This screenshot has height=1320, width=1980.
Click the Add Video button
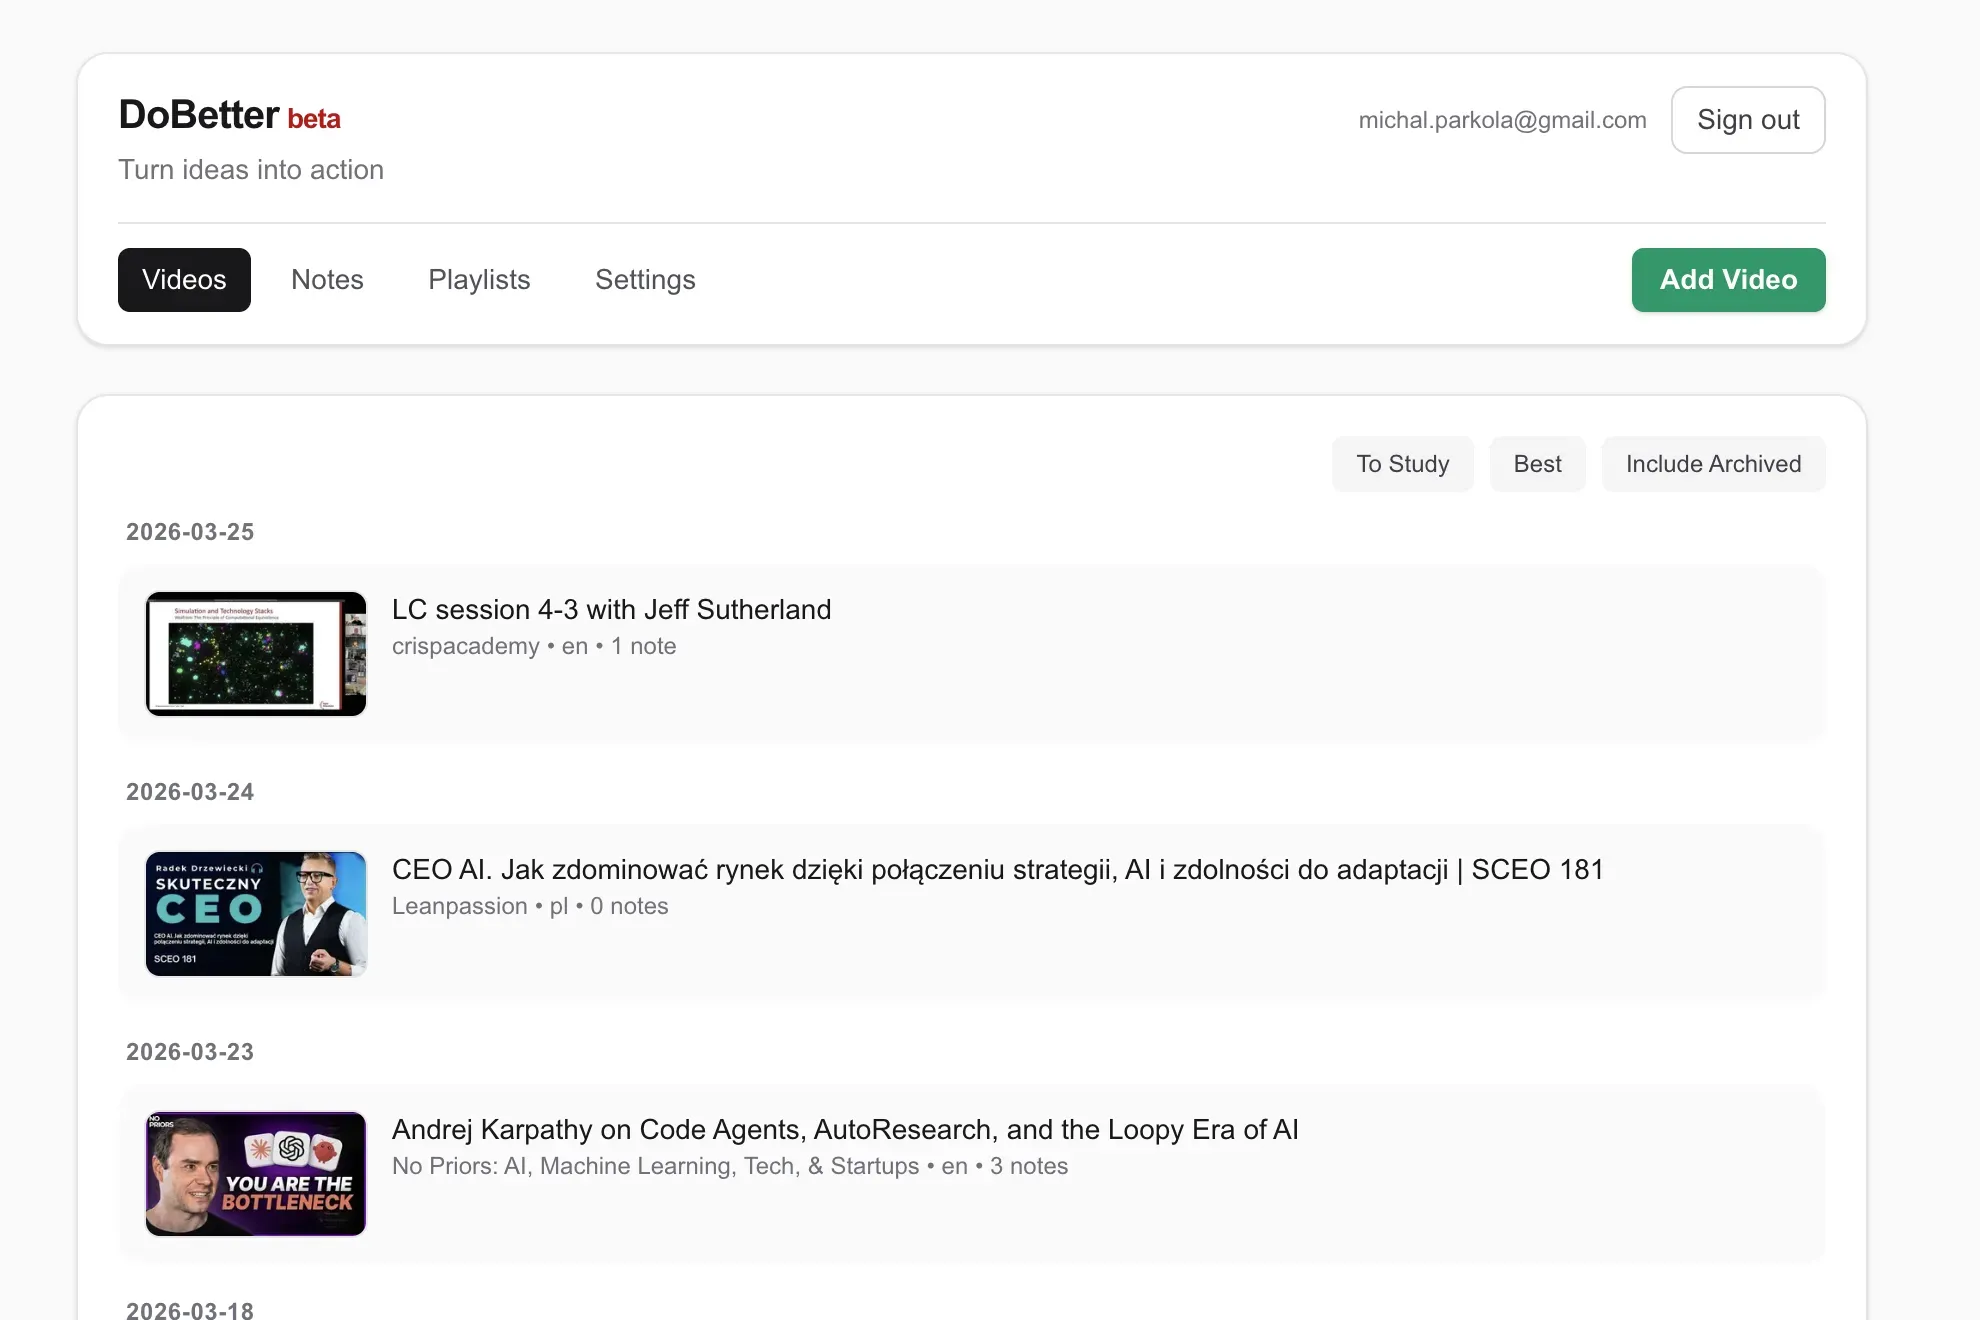tap(1728, 280)
